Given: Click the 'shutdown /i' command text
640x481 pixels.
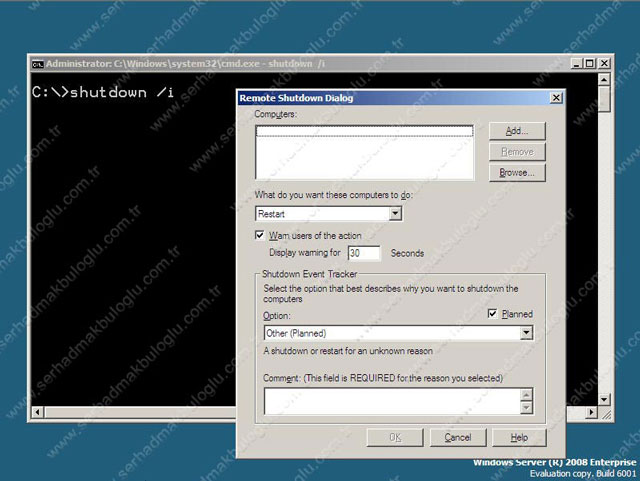Looking at the screenshot, I should (x=122, y=93).
